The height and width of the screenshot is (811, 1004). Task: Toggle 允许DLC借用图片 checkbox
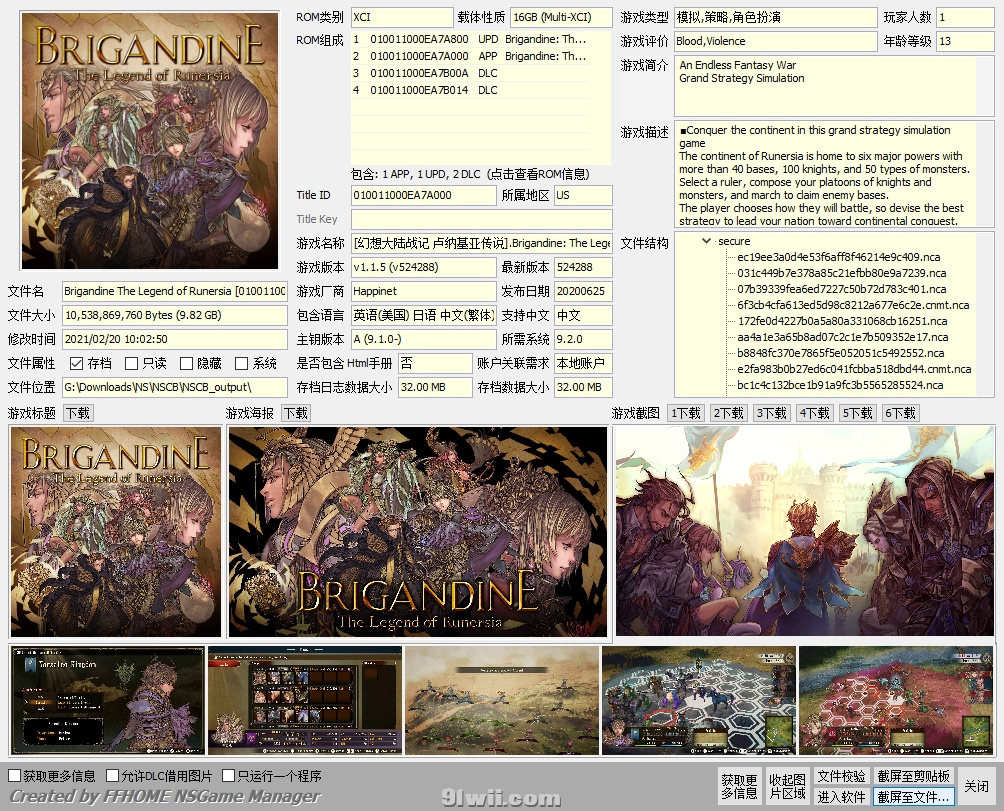point(113,776)
